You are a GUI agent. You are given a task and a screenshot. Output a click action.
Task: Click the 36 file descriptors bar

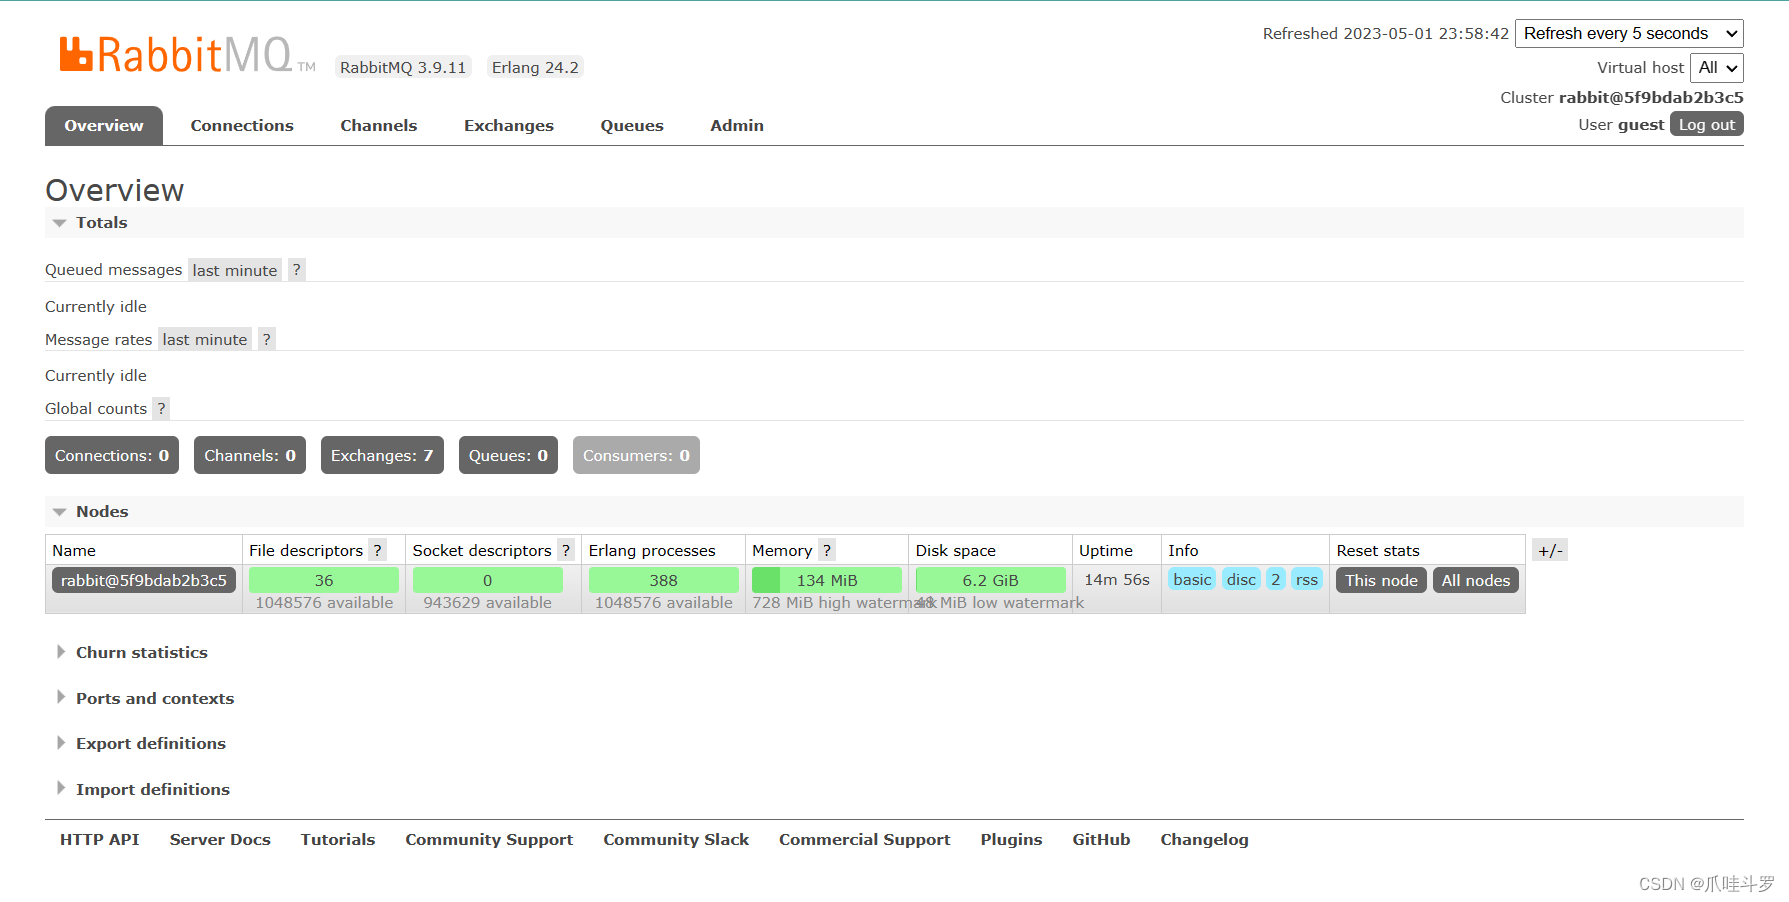click(x=324, y=580)
